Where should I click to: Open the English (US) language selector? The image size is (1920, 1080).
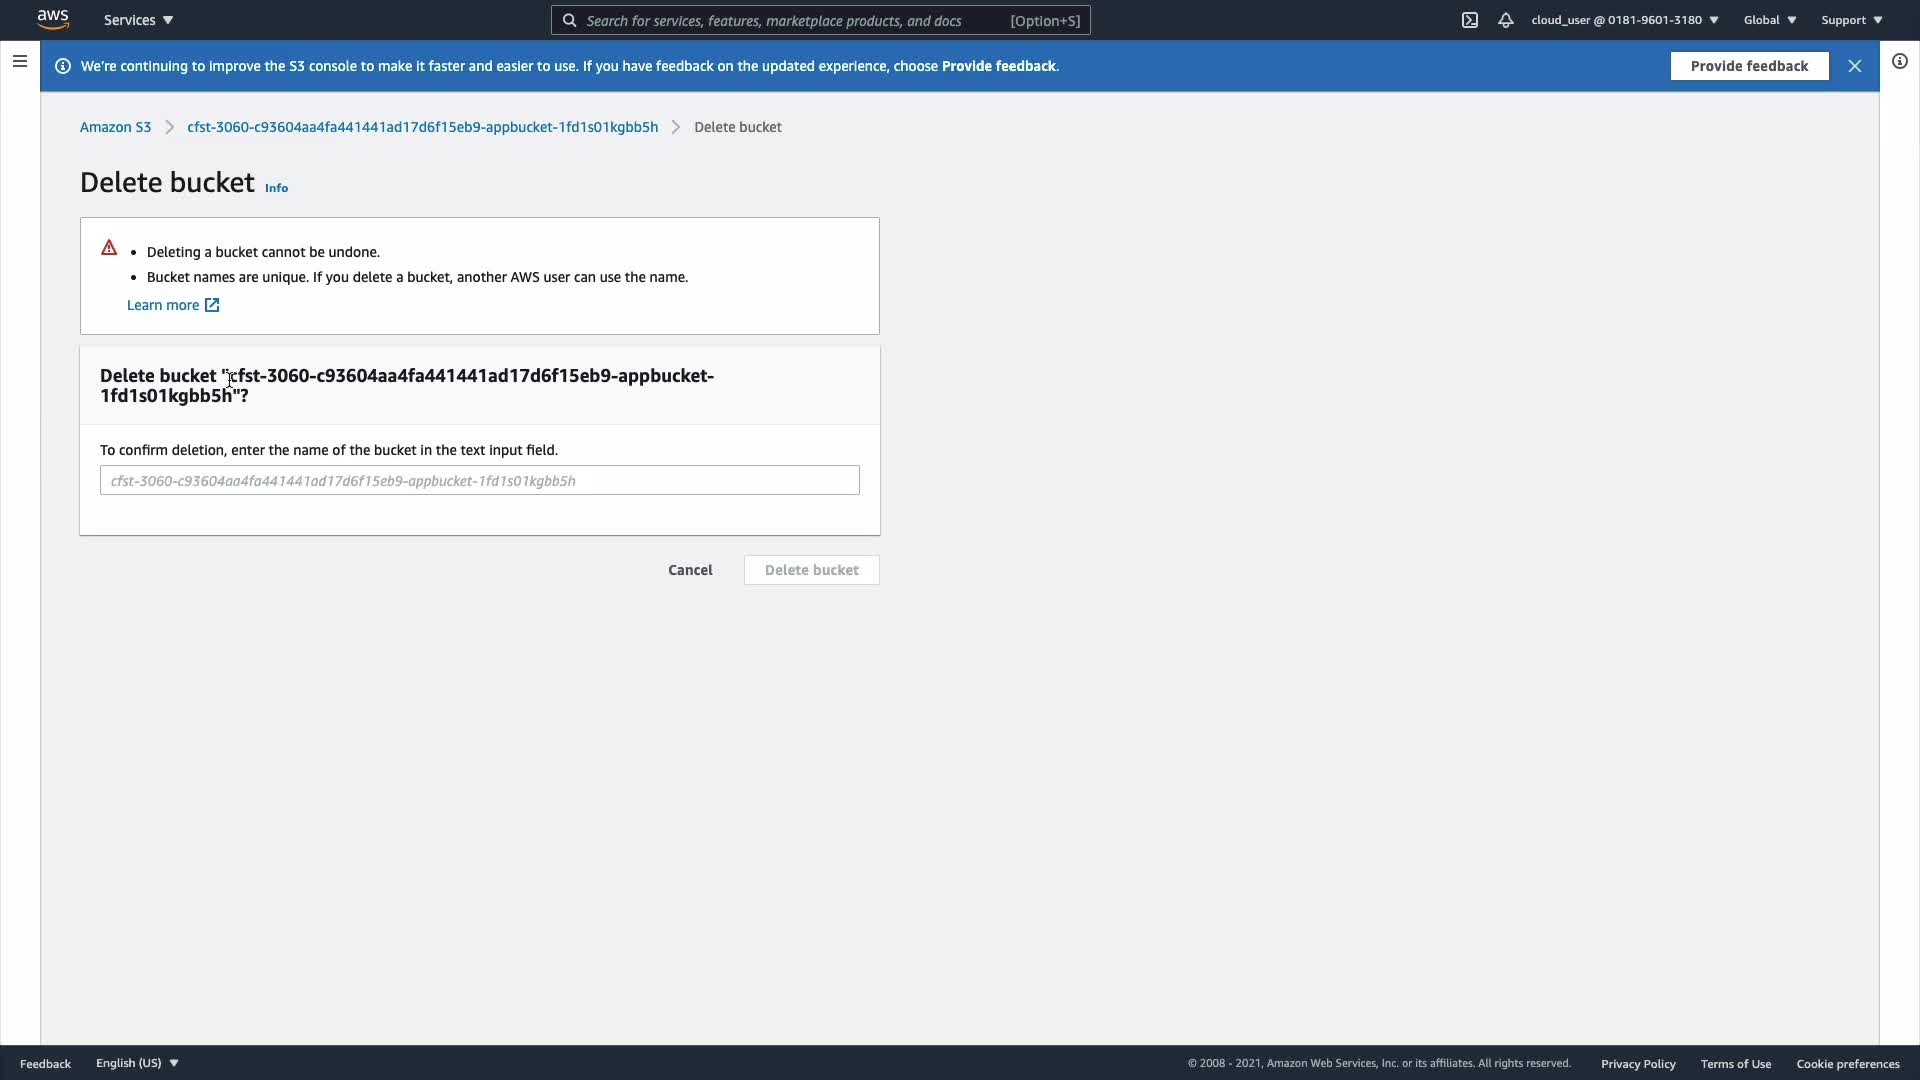click(137, 1063)
